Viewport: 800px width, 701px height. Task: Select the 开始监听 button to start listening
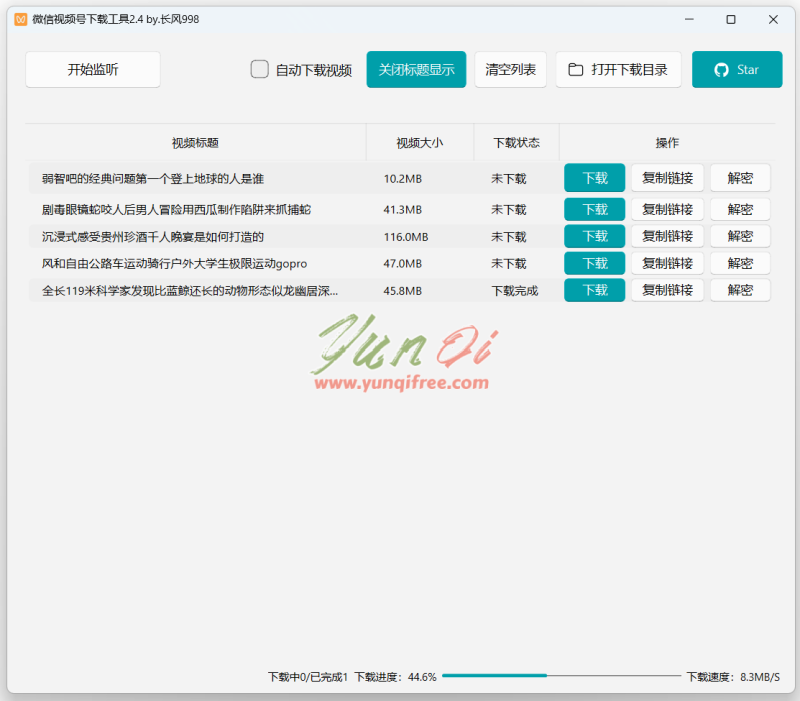pos(92,69)
